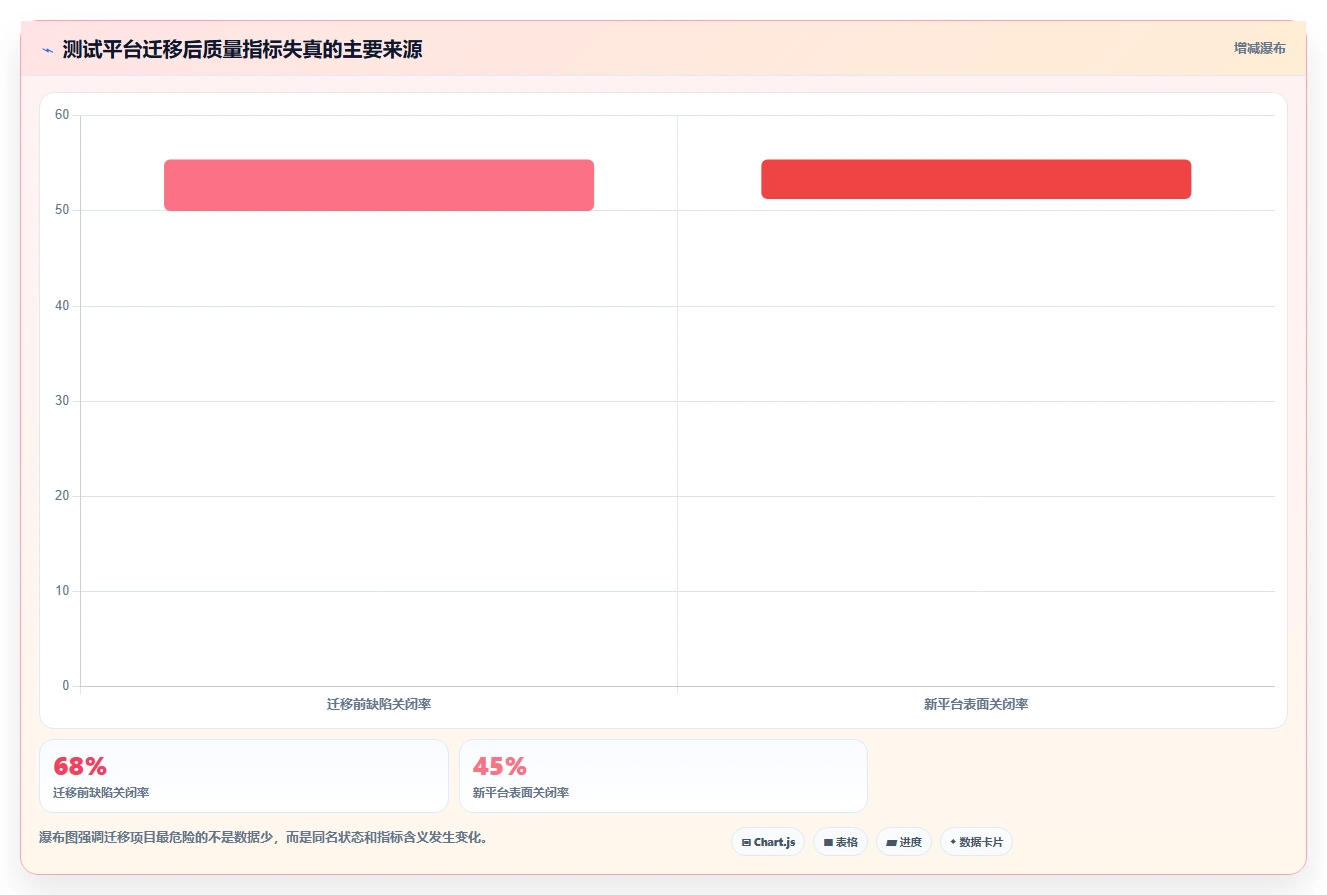Click the y-axis value 20
1327x895 pixels.
pyautogui.click(x=62, y=495)
